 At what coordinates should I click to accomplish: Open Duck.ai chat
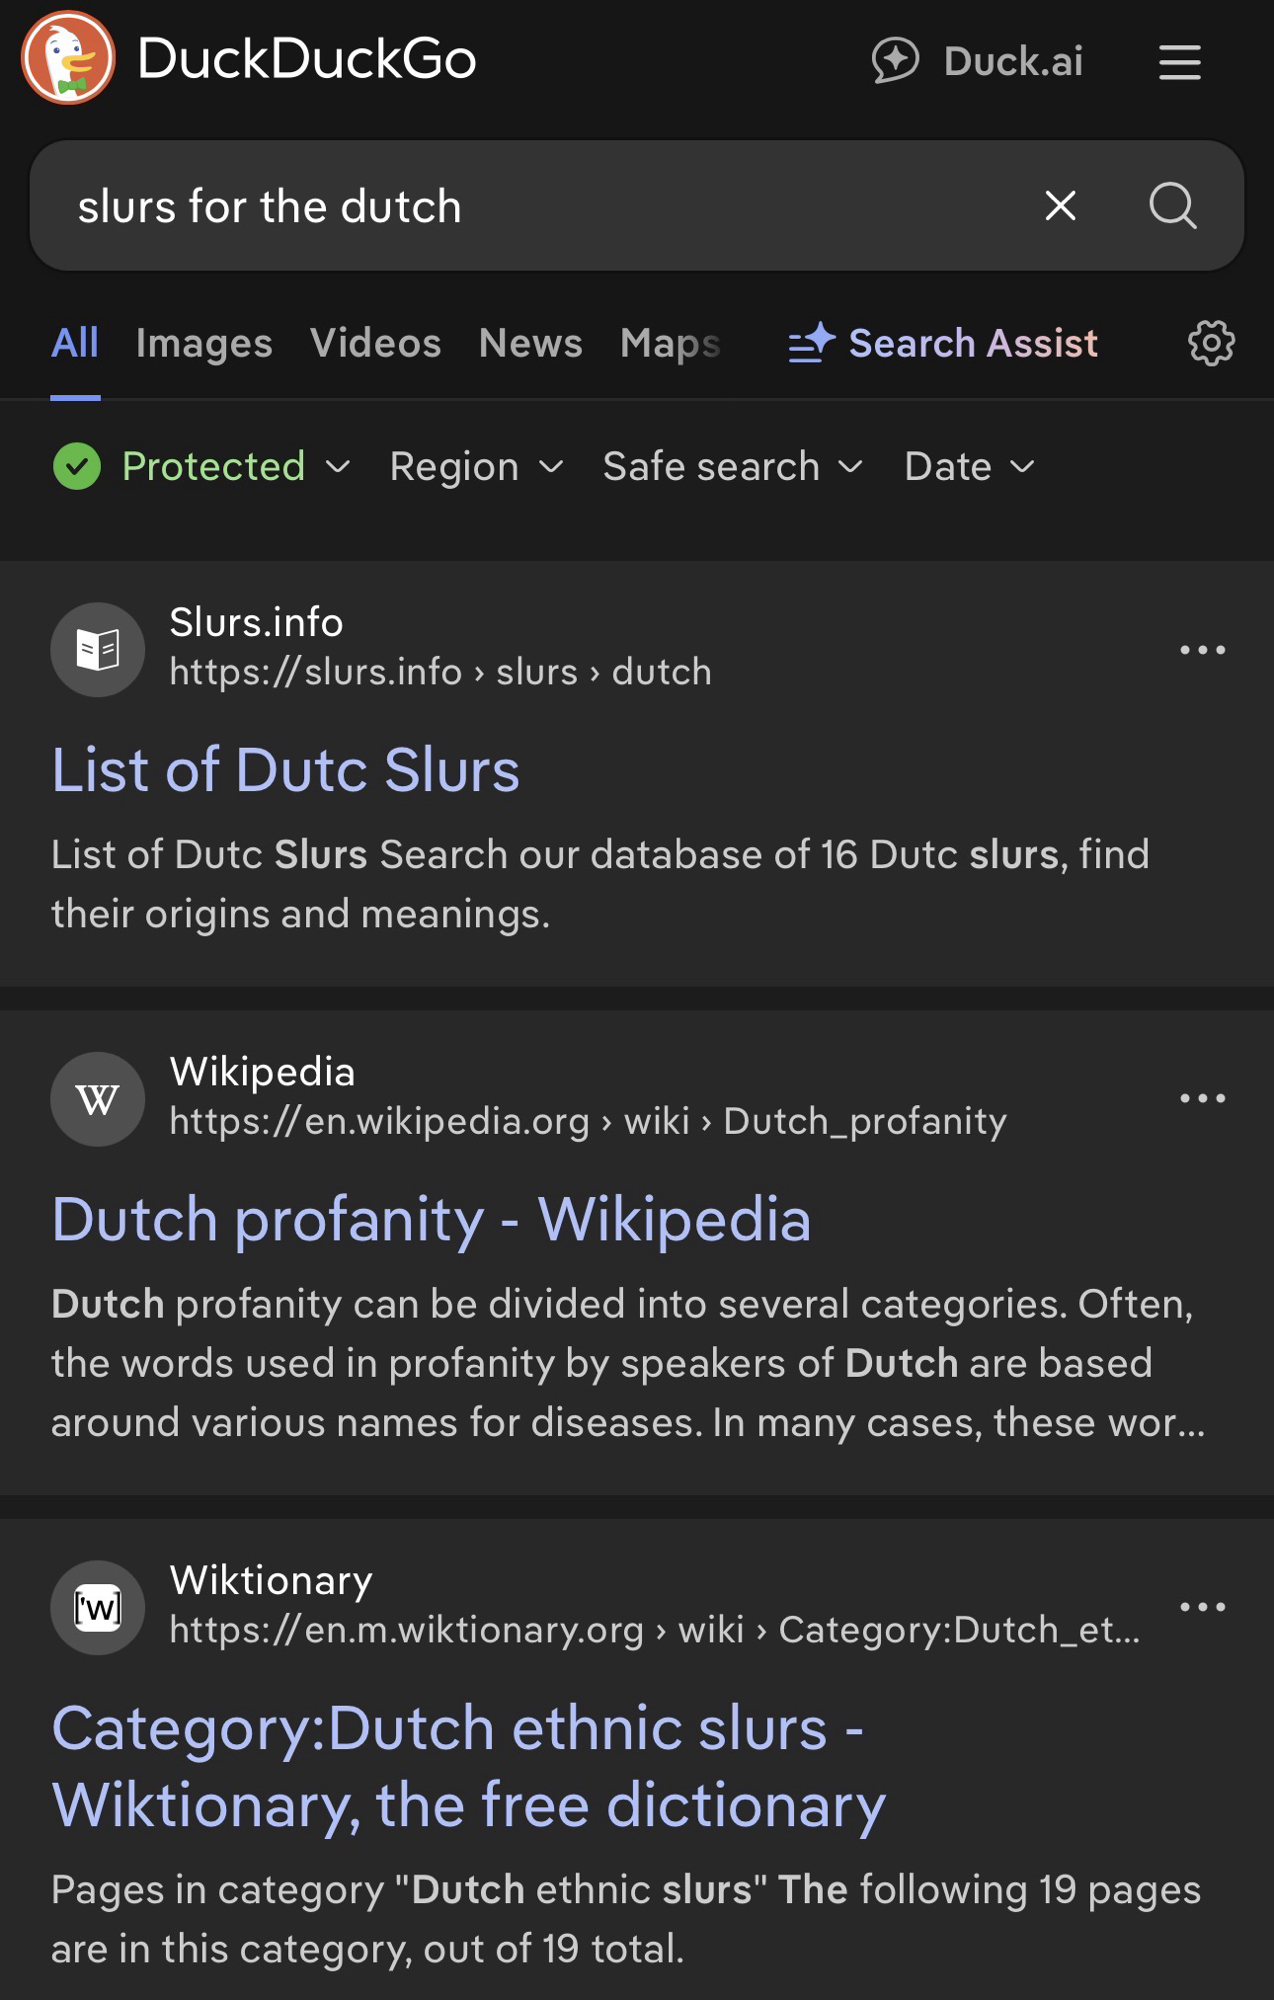coord(978,61)
